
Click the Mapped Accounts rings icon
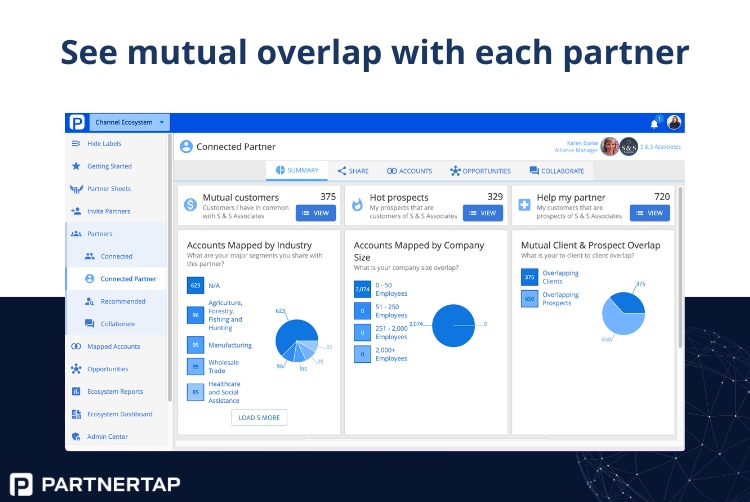[76, 346]
